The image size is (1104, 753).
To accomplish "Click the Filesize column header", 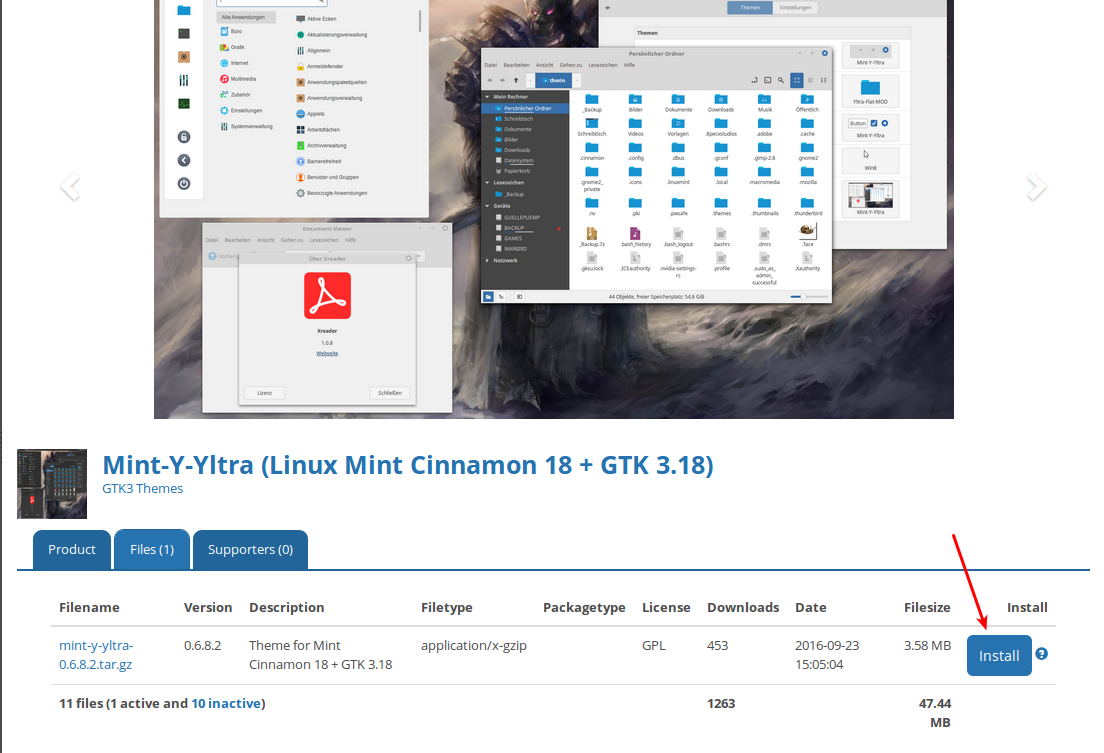I will pyautogui.click(x=927, y=607).
